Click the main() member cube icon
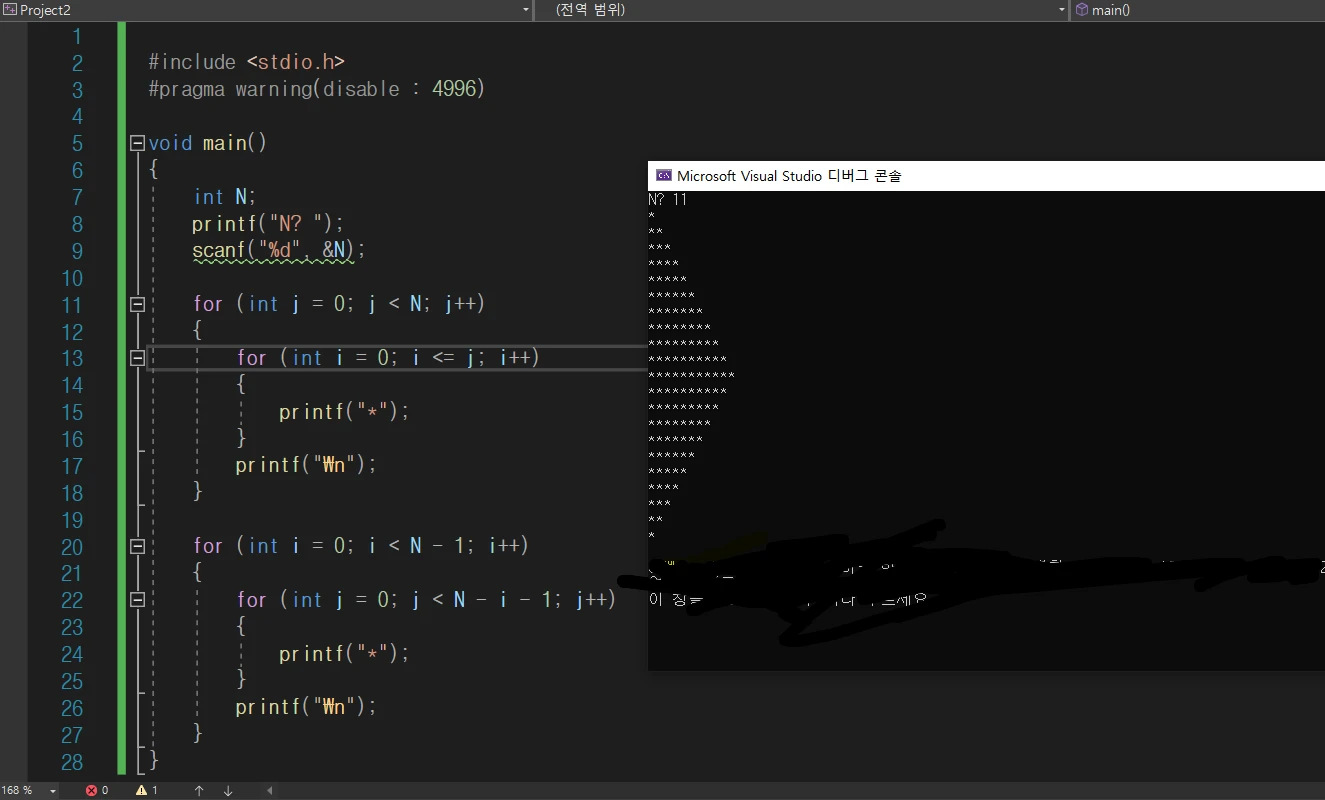 click(x=1081, y=9)
